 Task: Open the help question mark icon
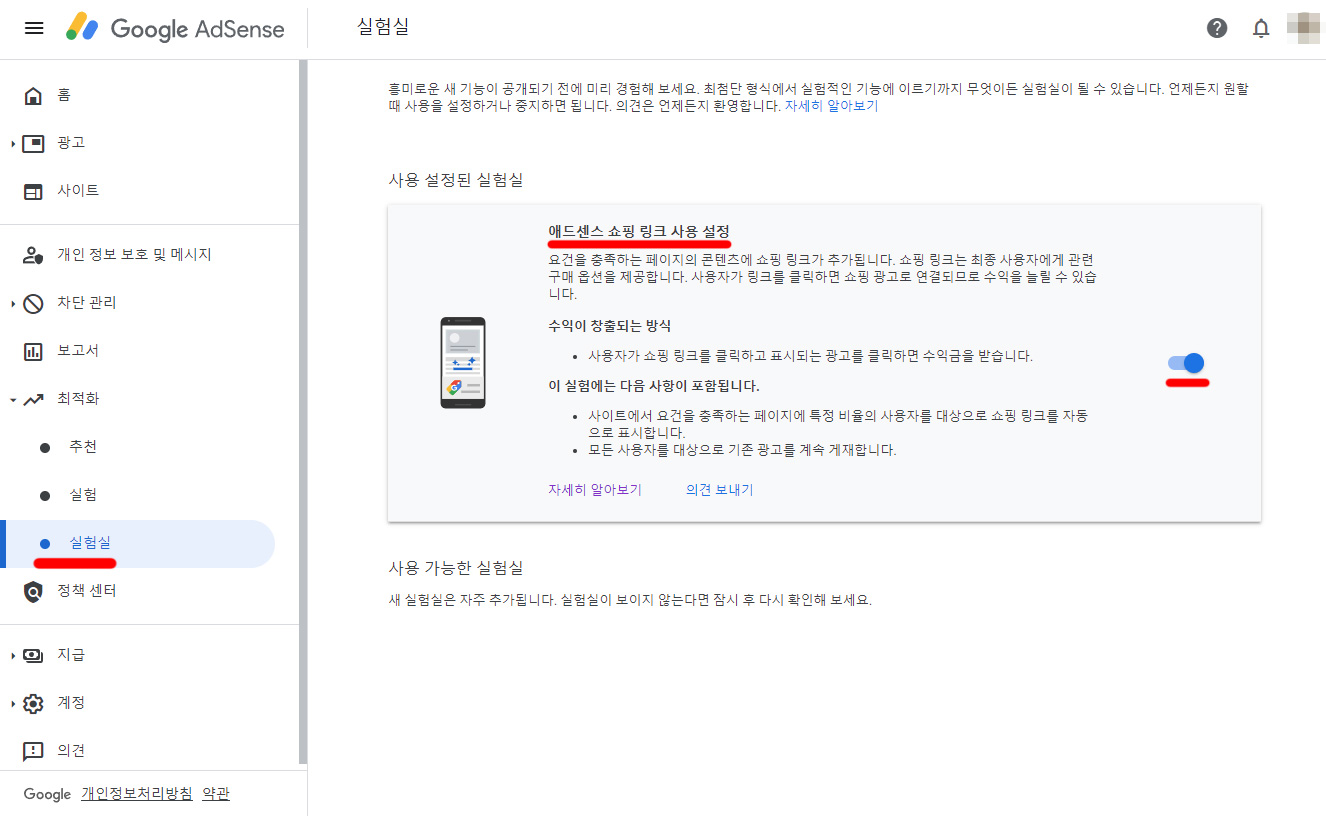pos(1217,28)
